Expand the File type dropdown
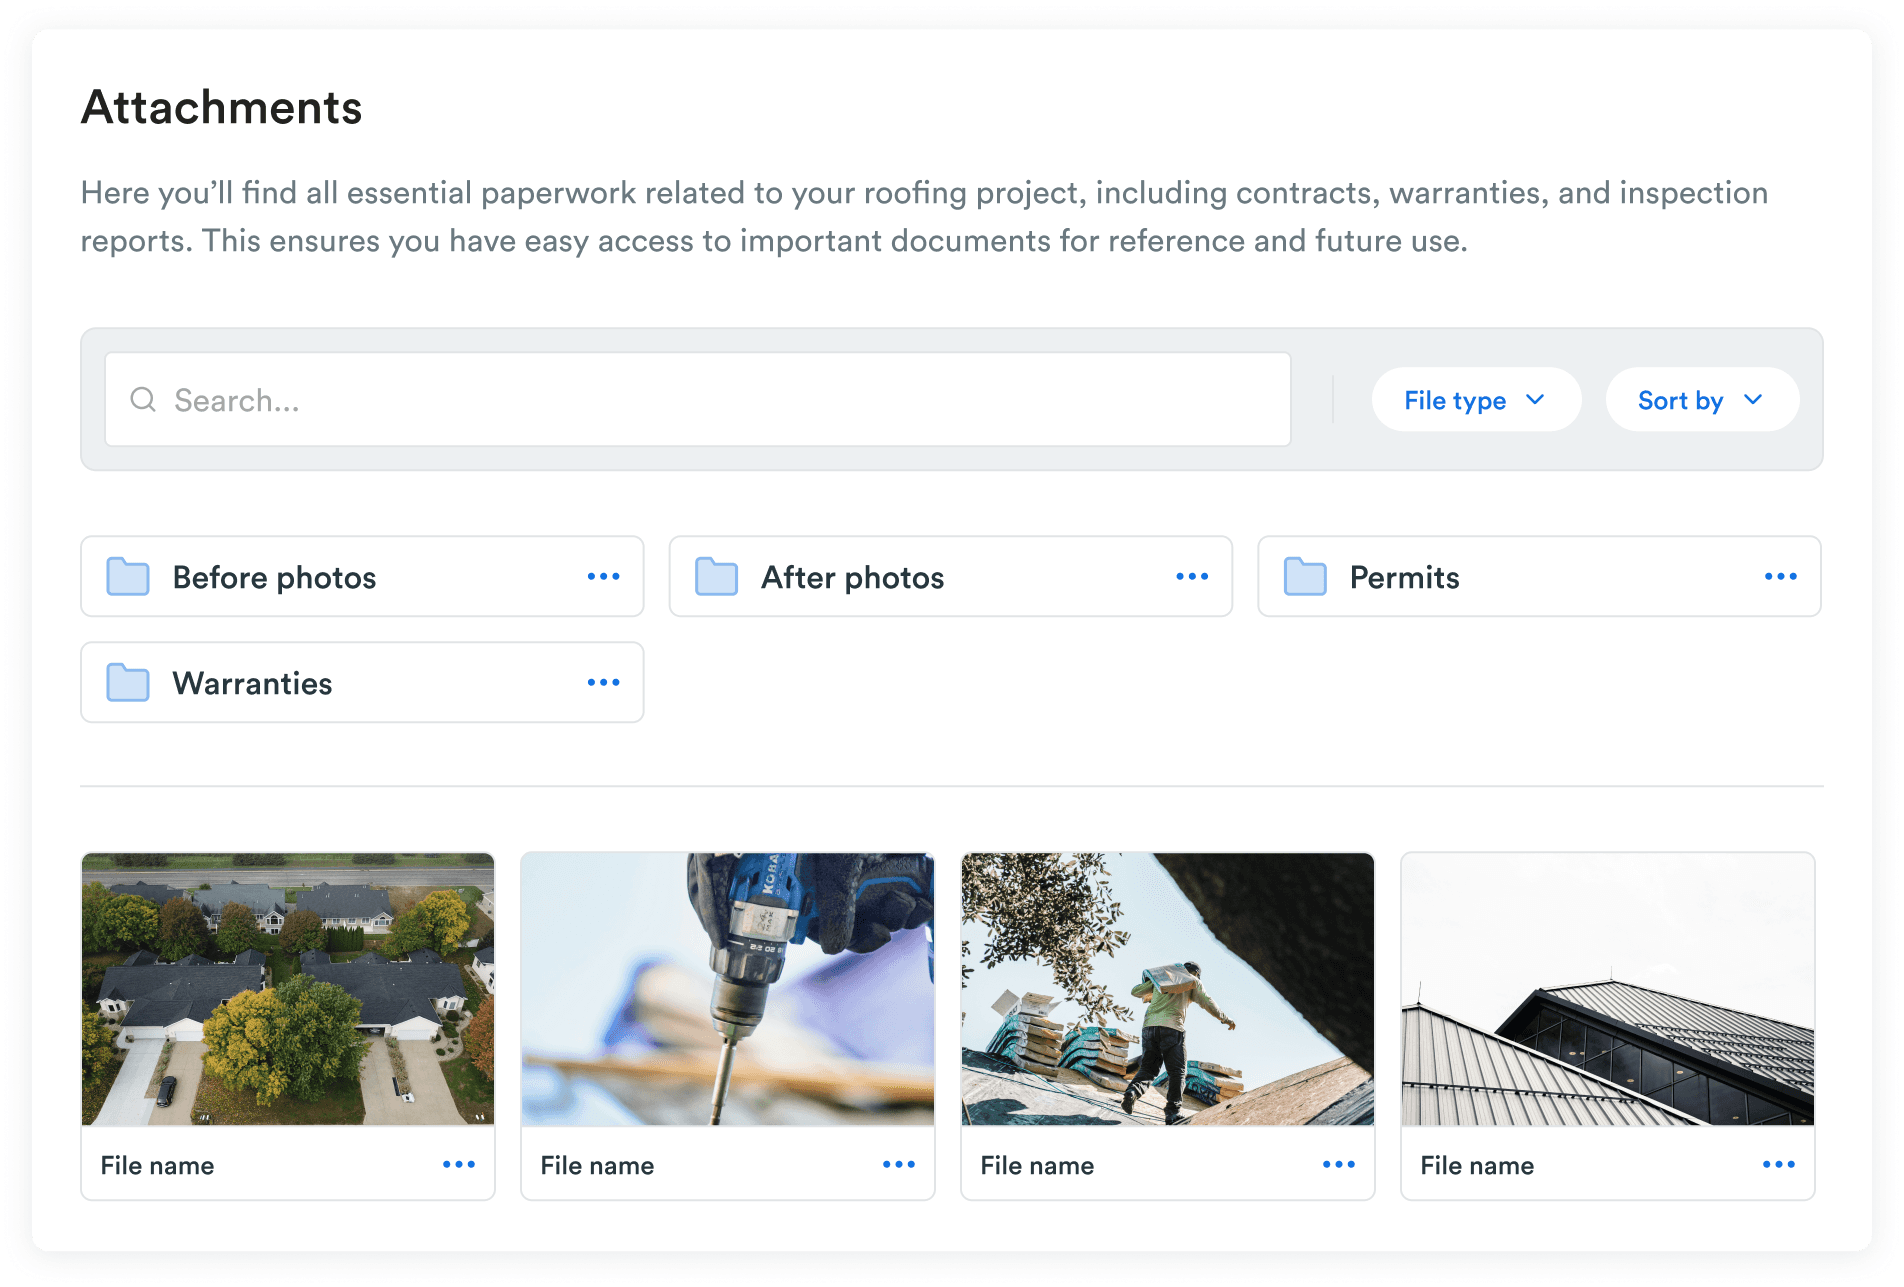 coord(1476,400)
